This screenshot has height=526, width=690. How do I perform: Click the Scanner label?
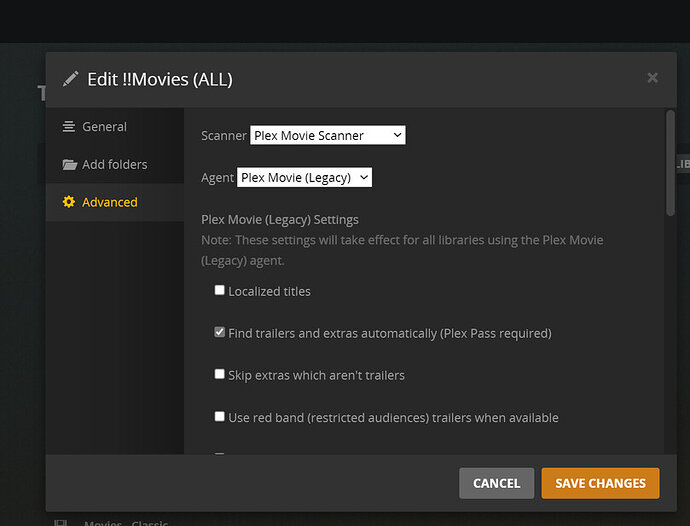224,136
